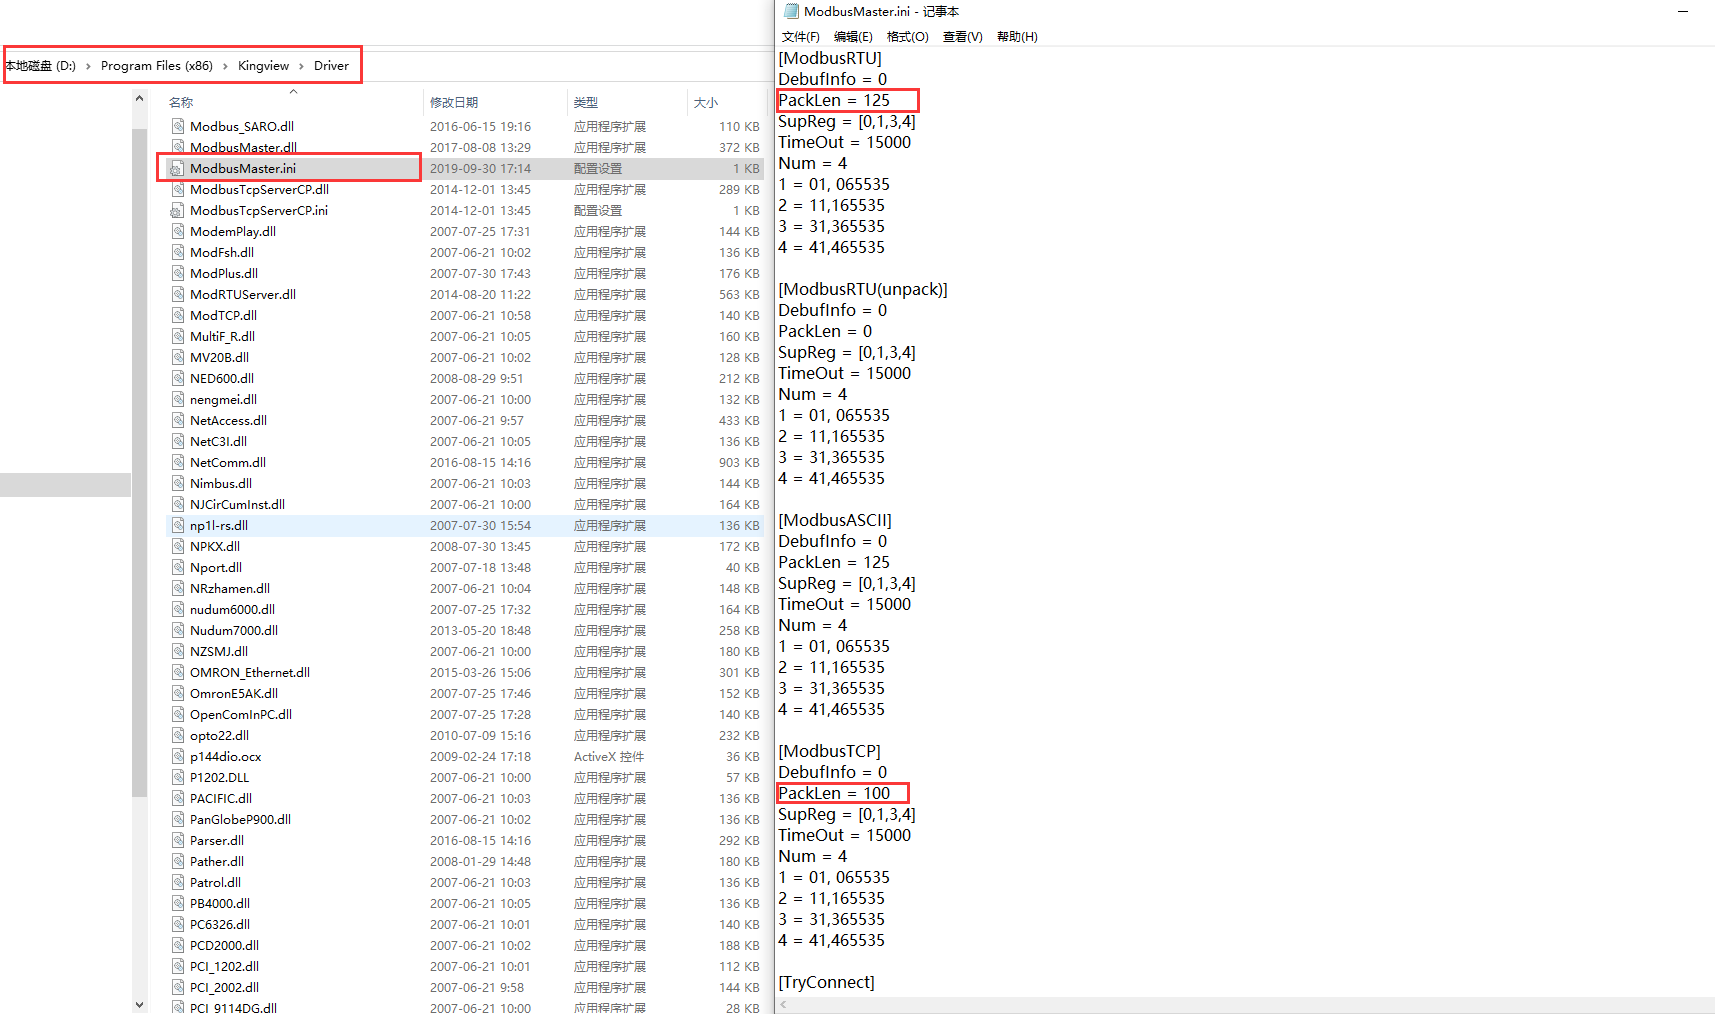Click the scroll up arrow of the navigation pane
The image size is (1715, 1014).
(139, 98)
